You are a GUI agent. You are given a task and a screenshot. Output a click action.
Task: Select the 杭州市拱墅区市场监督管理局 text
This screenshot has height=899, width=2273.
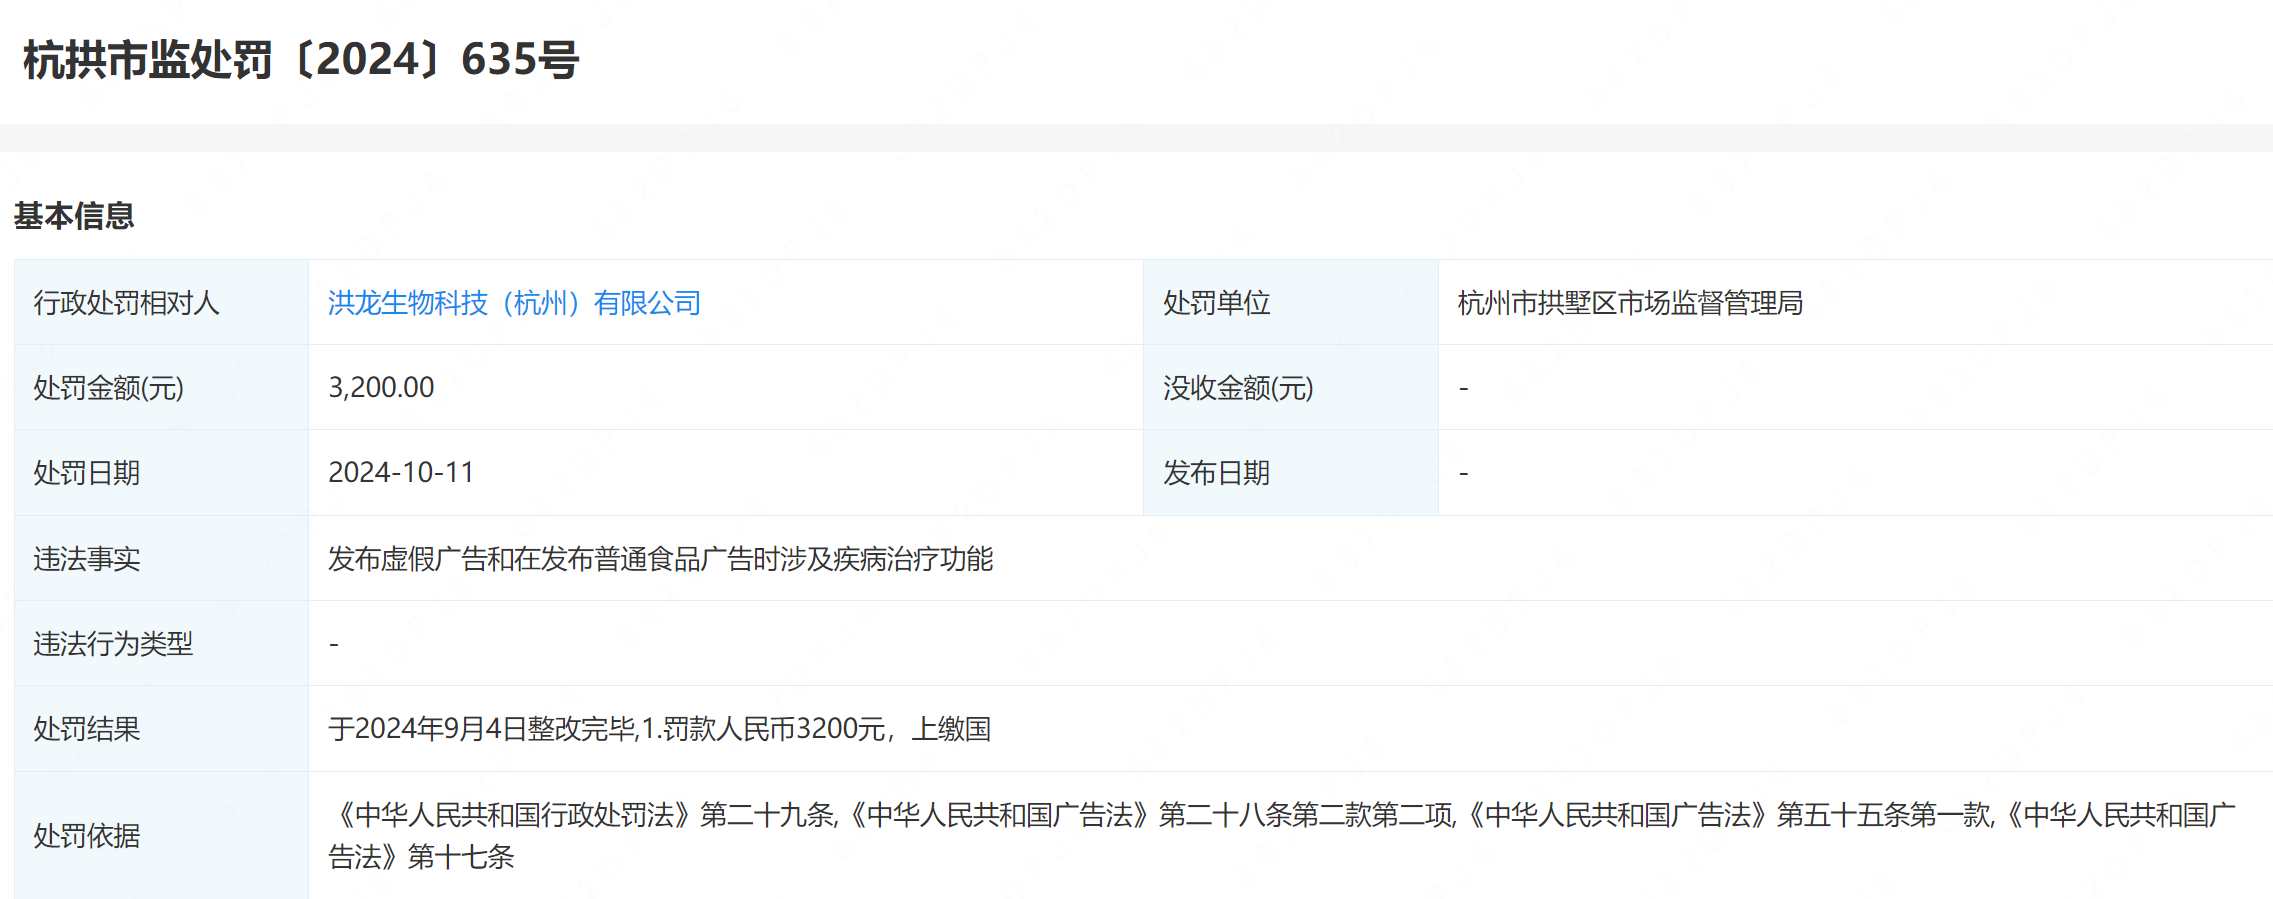1630,303
